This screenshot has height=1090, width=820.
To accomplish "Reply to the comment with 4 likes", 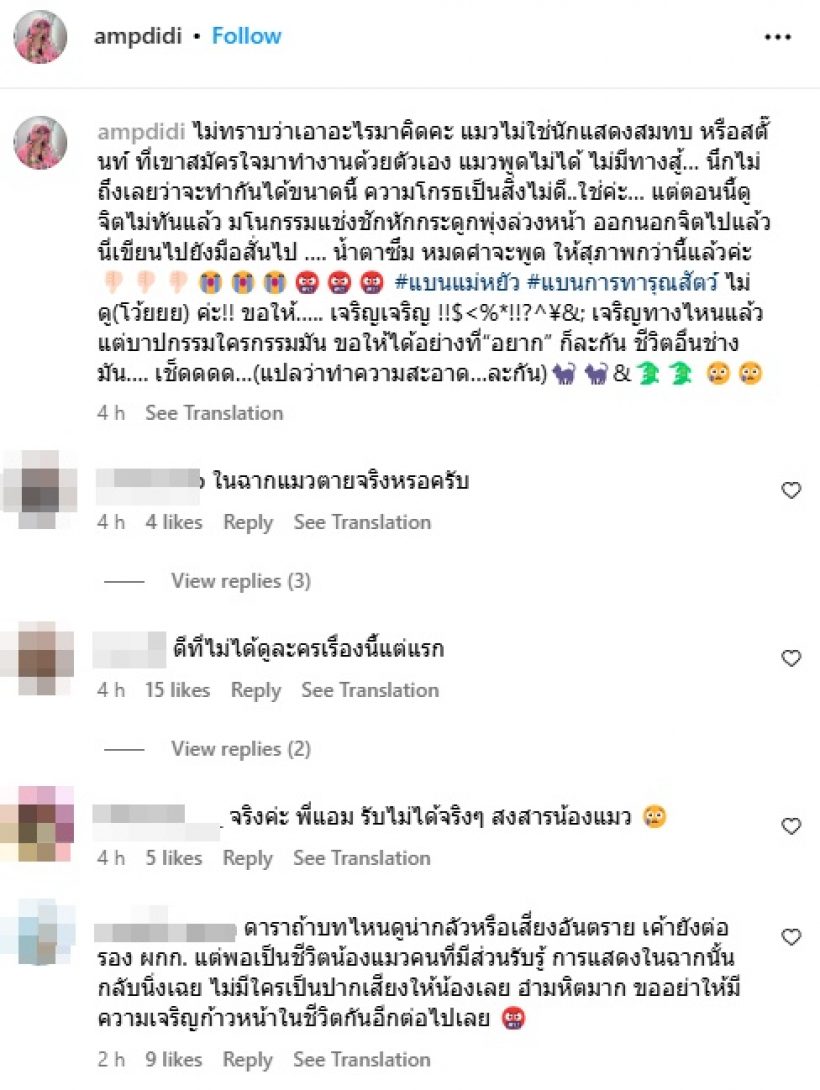I will pyautogui.click(x=248, y=522).
